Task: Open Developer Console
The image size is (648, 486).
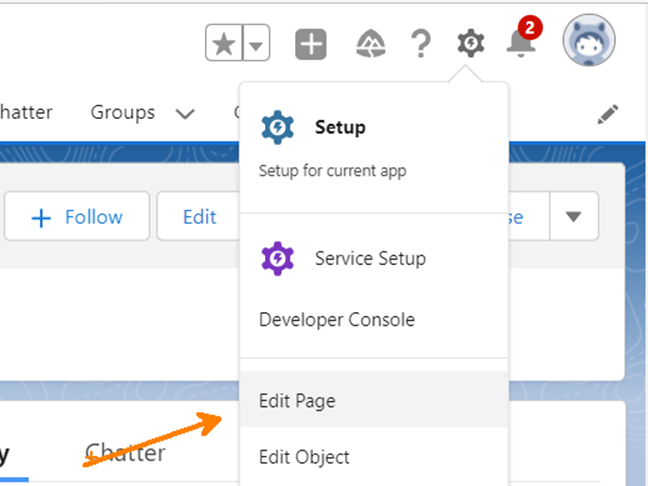Action: point(336,320)
